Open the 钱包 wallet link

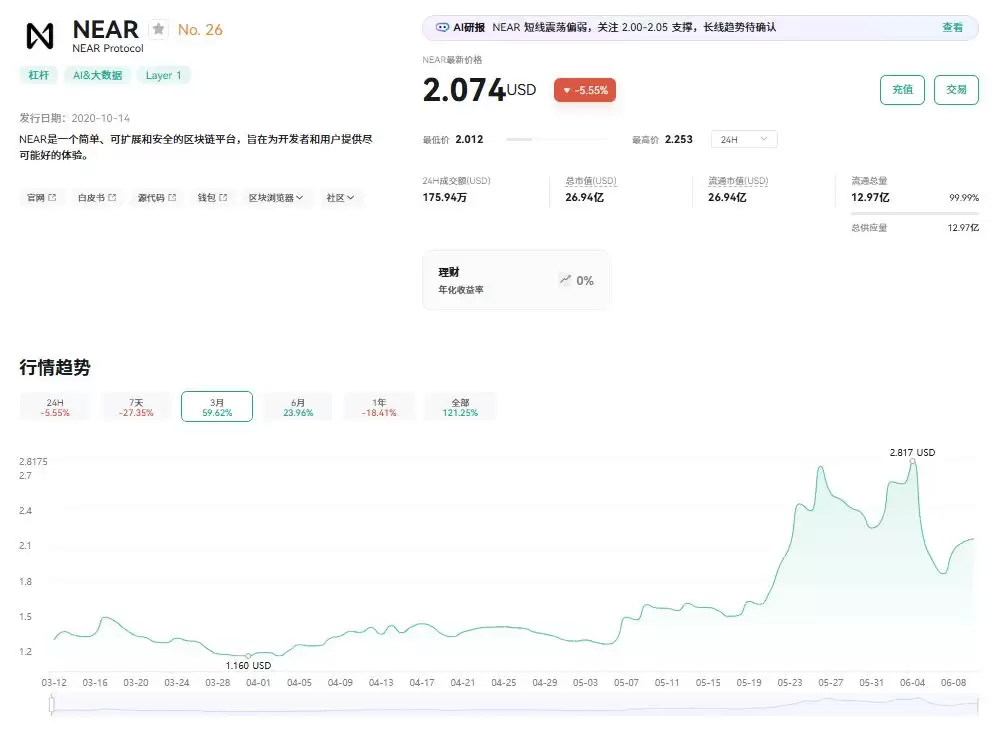coord(212,197)
